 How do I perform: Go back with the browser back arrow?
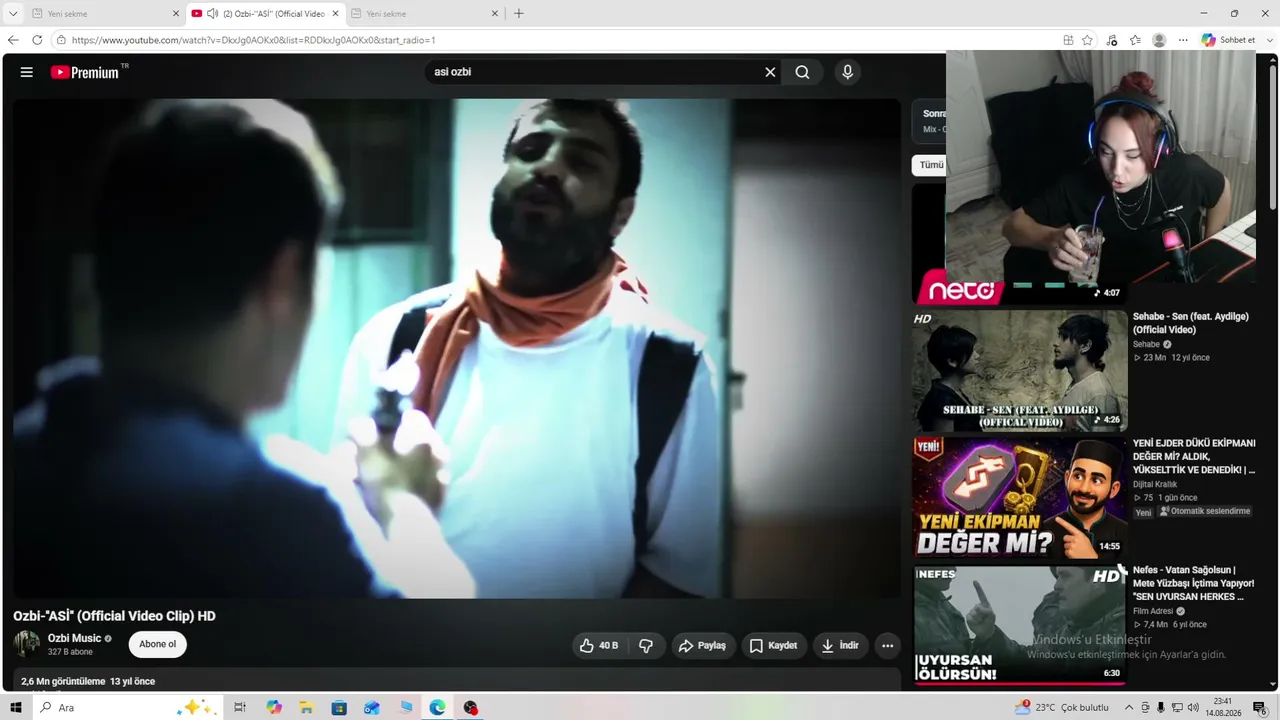(x=13, y=40)
